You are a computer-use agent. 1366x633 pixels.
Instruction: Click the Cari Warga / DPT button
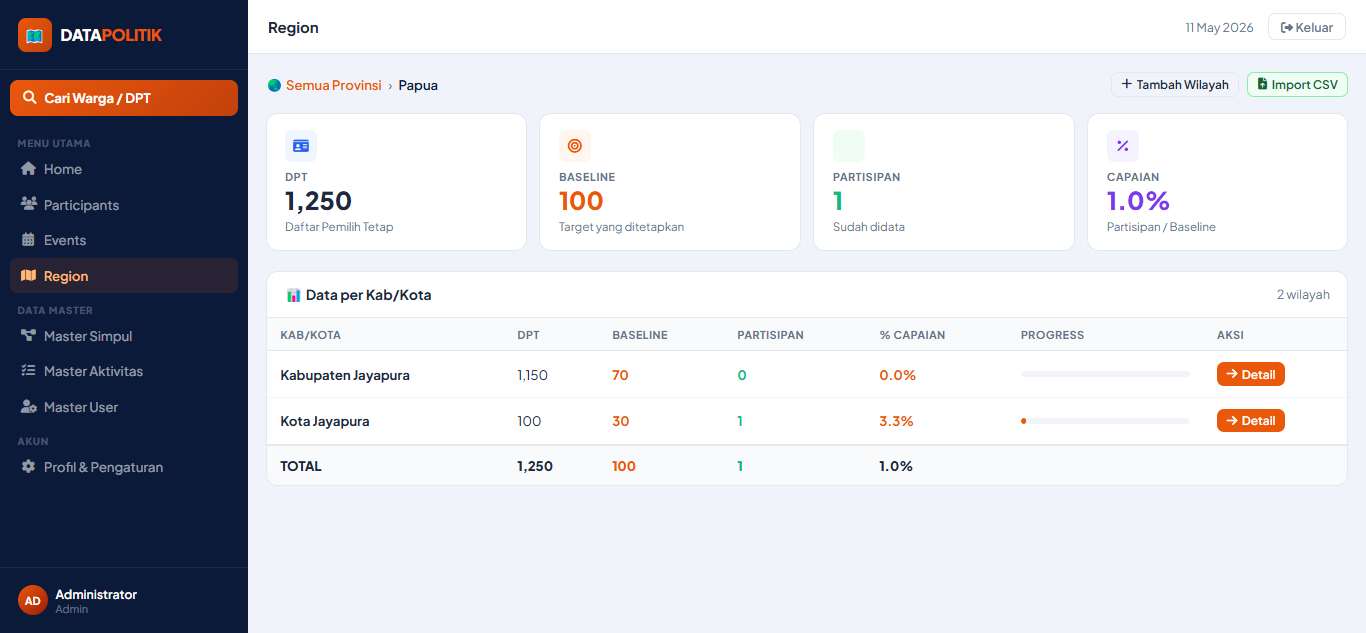pyautogui.click(x=124, y=98)
